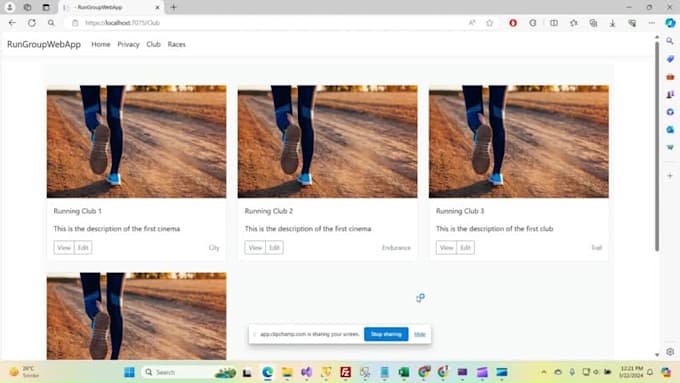The height and width of the screenshot is (383, 680).
Task: Click View on Running Club 1 card
Action: coord(64,248)
